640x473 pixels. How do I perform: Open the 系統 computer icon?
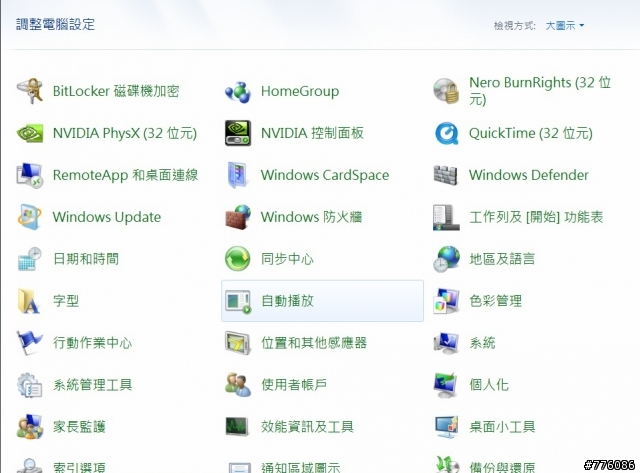(x=446, y=343)
